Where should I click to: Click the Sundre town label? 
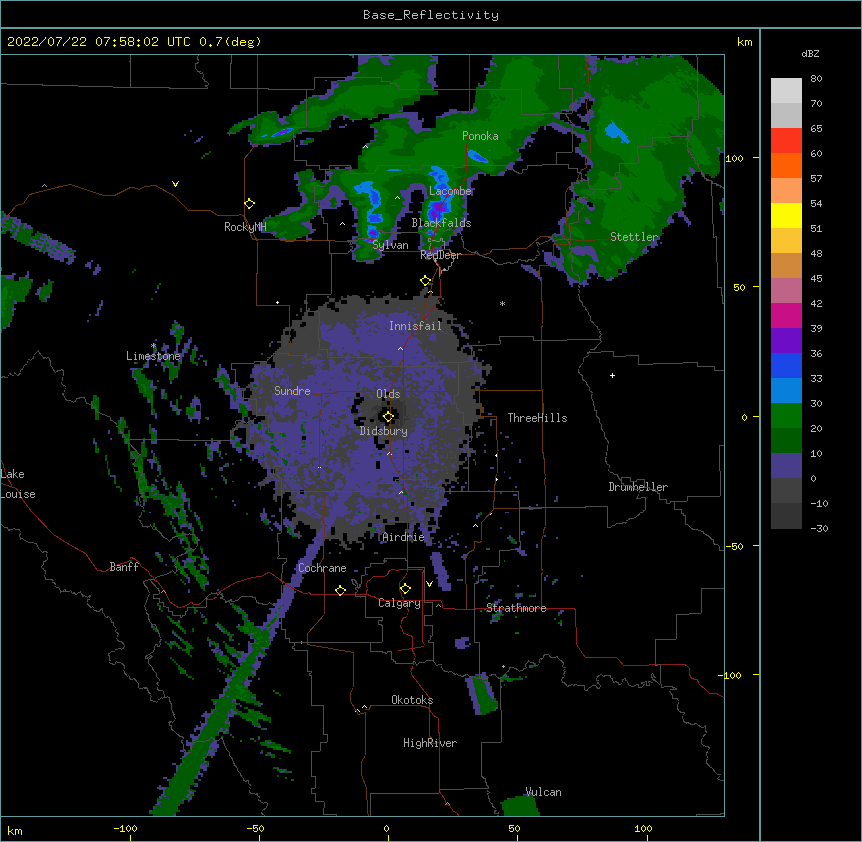point(292,391)
